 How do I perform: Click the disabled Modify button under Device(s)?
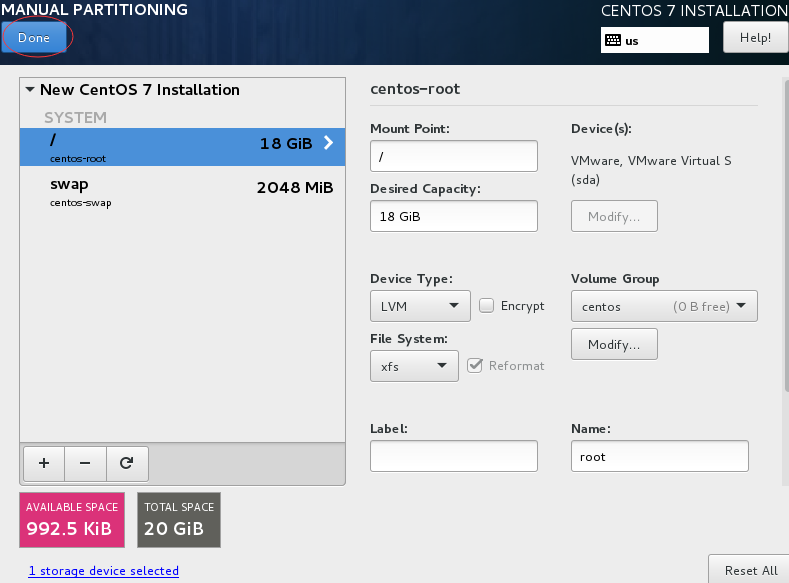[614, 216]
